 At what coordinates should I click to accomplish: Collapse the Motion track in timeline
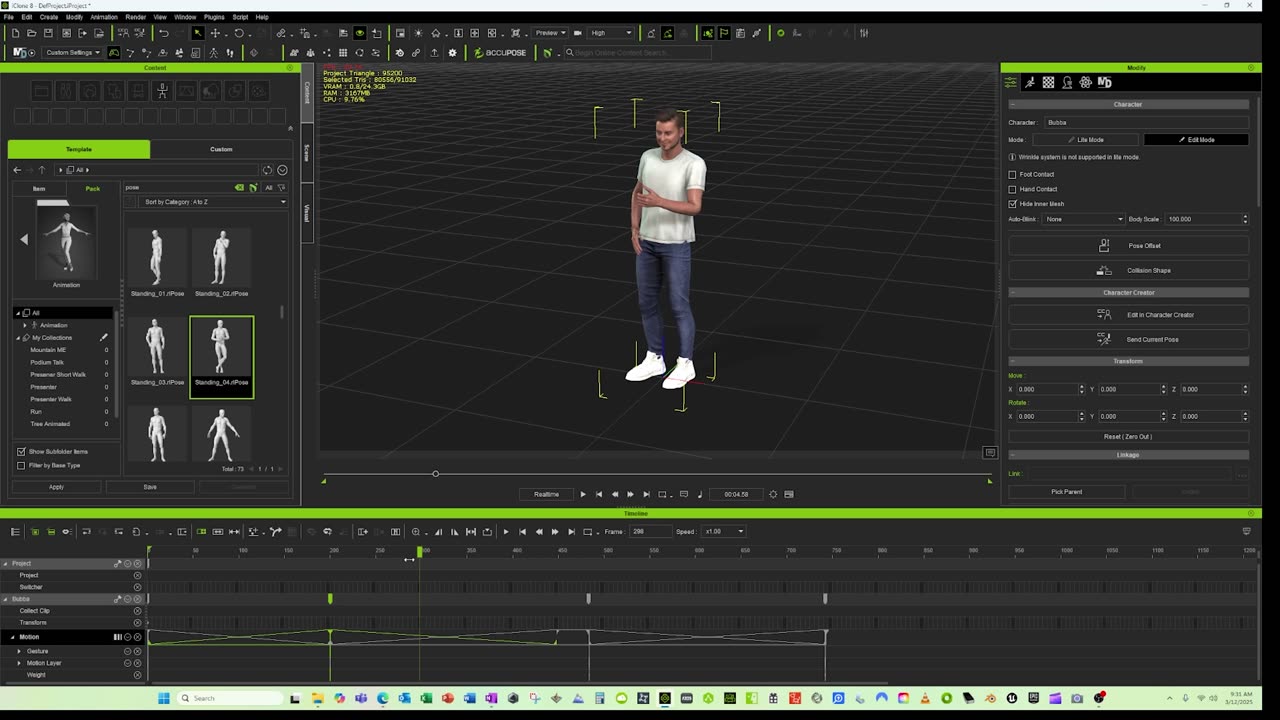13,637
